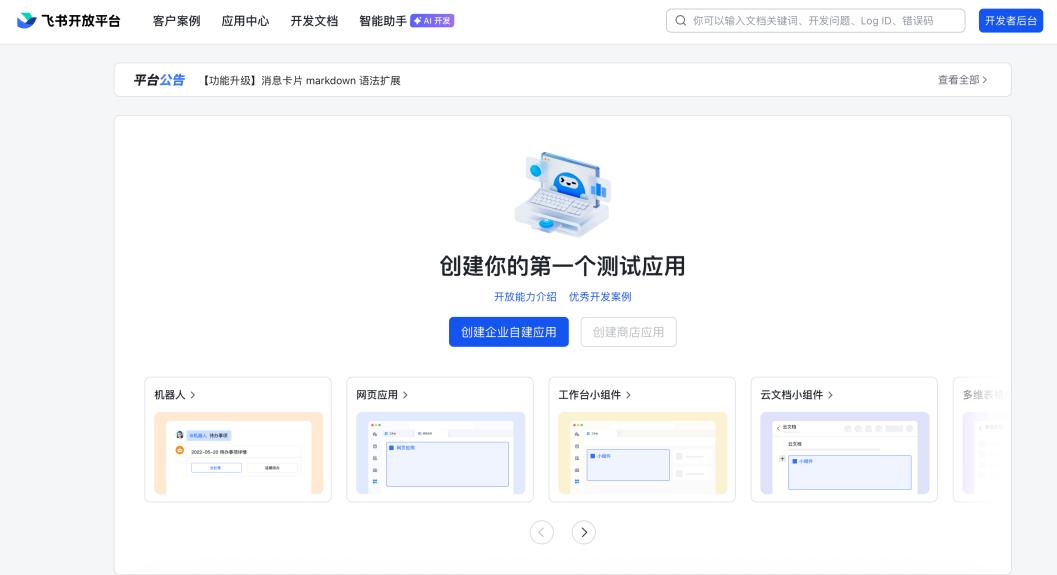Click the previous carousel arrow
Screen dimensions: 1057x575
[x=542, y=533]
